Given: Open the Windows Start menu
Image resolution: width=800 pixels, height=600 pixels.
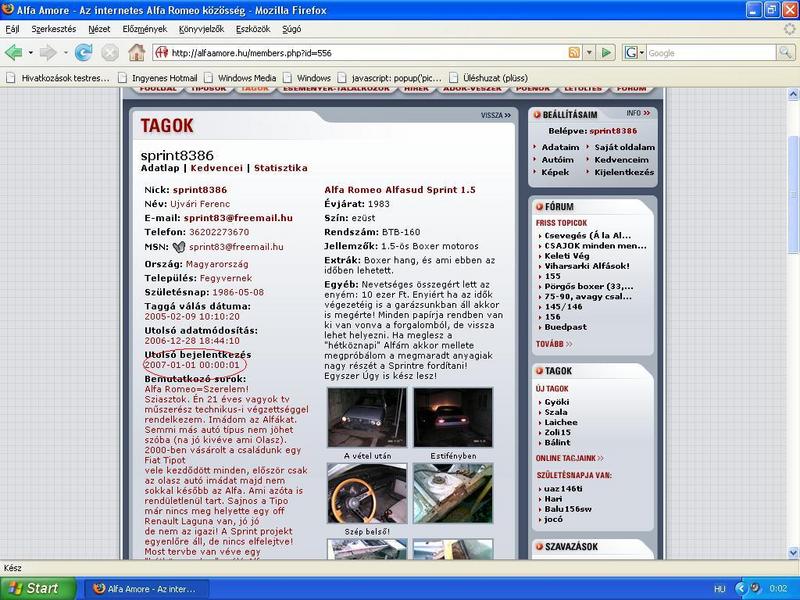Looking at the screenshot, I should click(x=38, y=589).
